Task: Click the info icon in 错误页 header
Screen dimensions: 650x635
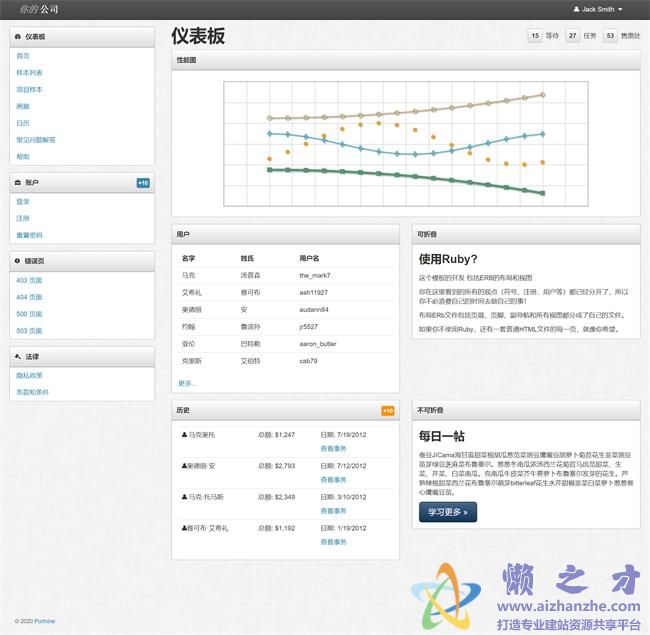Action: (17, 261)
